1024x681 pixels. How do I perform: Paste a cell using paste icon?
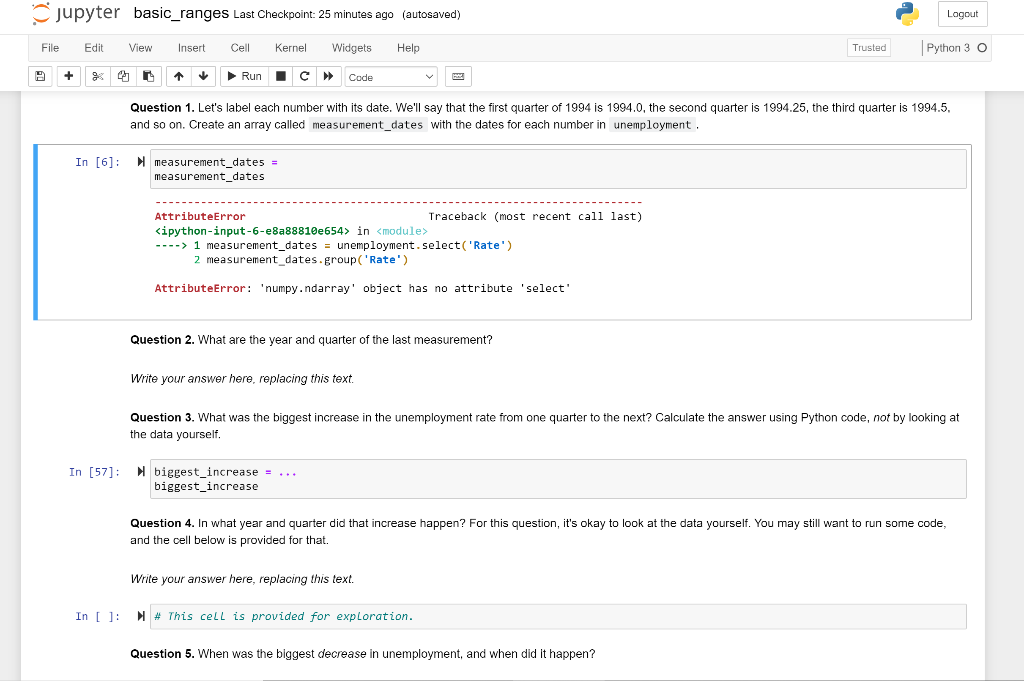coord(146,76)
